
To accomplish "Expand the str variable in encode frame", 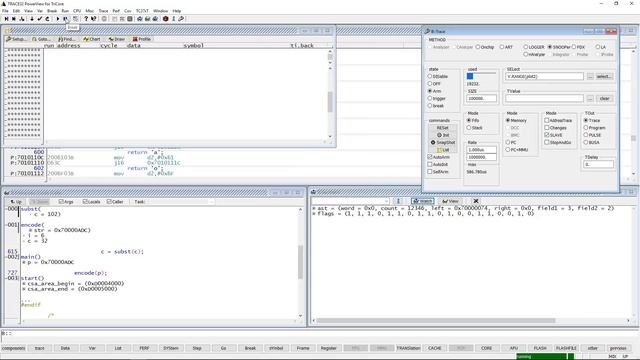I will pos(31,230).
